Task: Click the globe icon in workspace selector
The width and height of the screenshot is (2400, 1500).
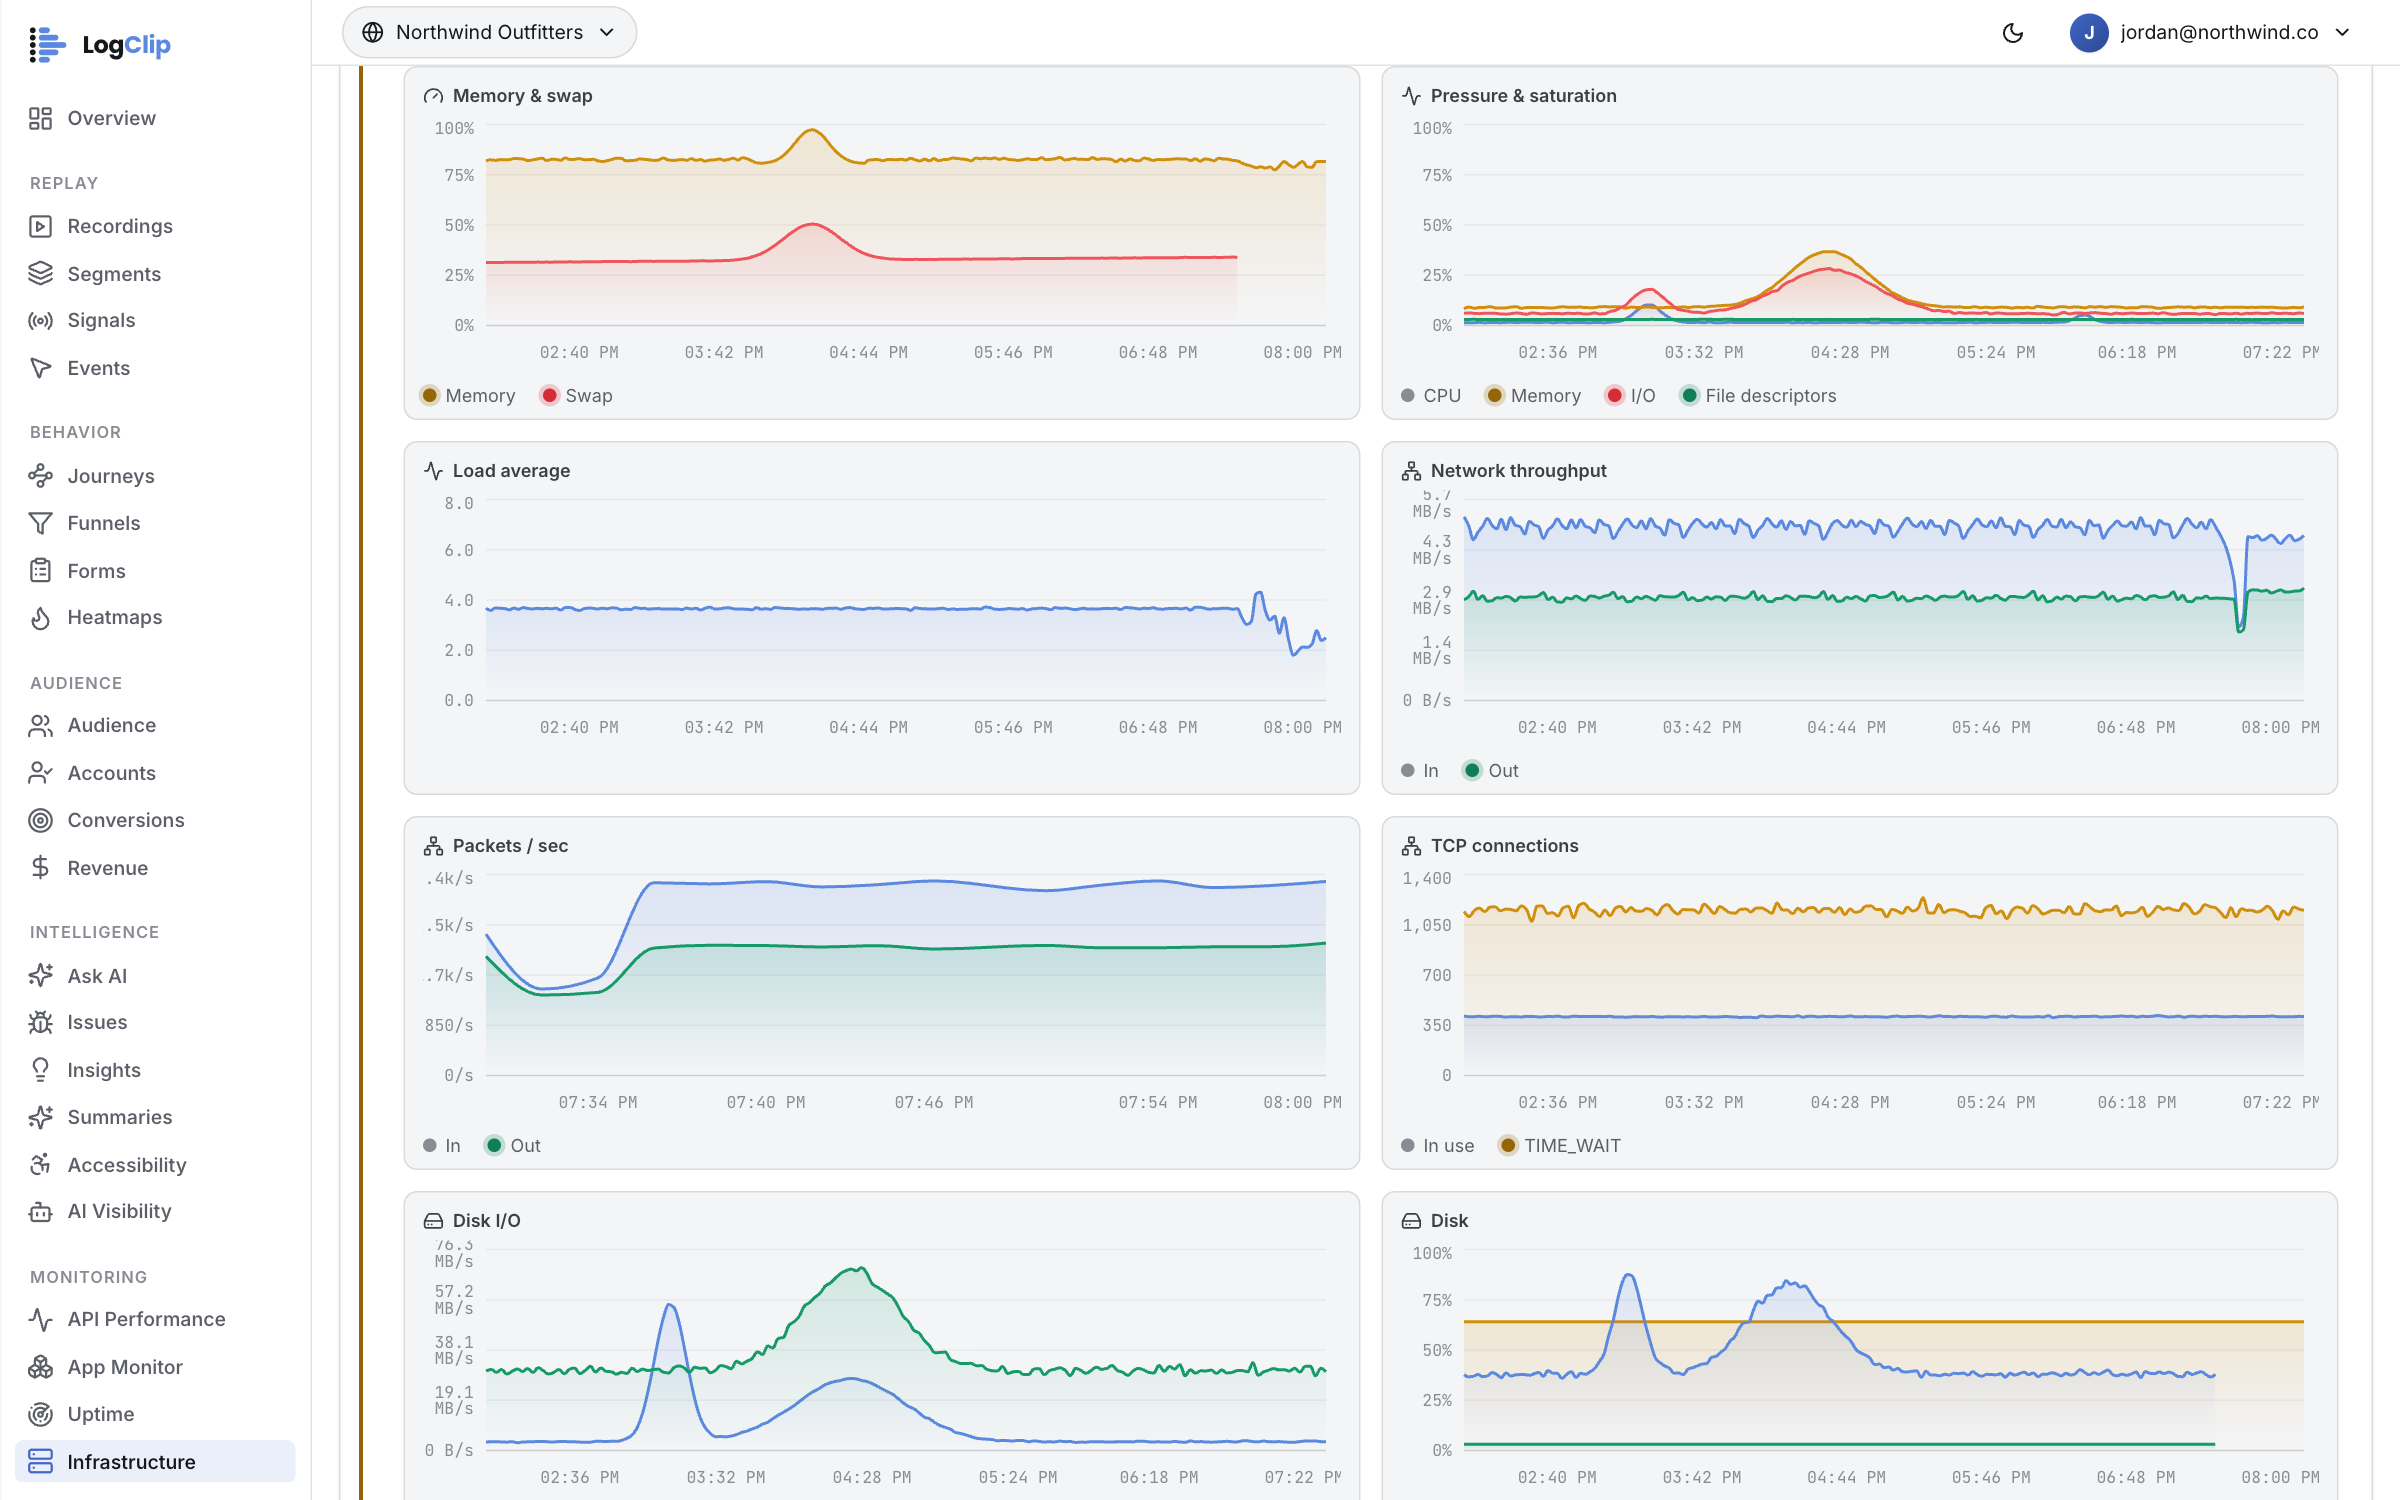Action: click(x=373, y=33)
